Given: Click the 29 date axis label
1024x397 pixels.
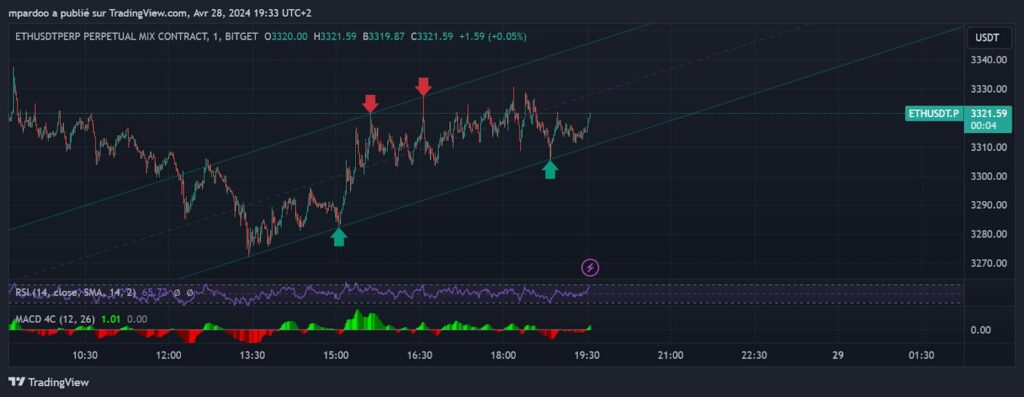Looking at the screenshot, I should 838,356.
